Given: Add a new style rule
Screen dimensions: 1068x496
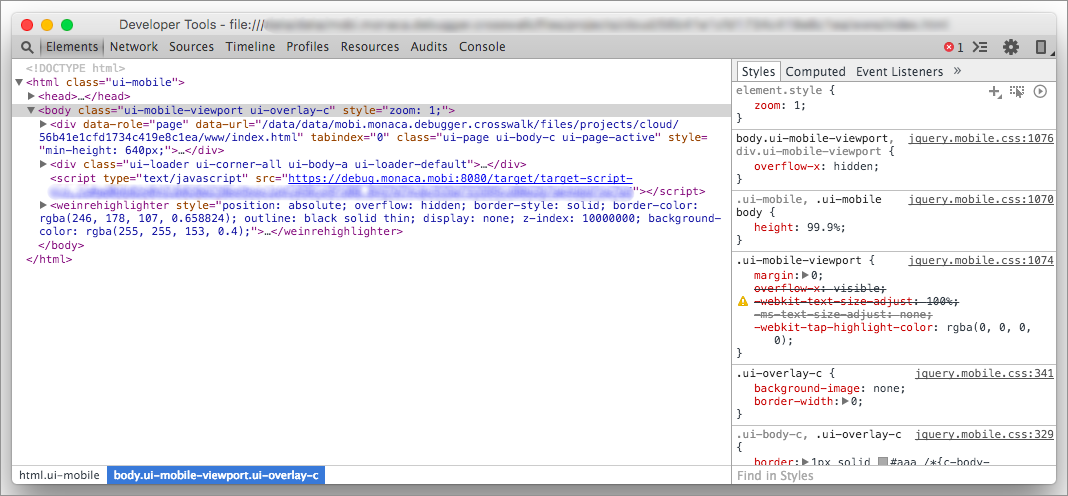Looking at the screenshot, I should [994, 91].
